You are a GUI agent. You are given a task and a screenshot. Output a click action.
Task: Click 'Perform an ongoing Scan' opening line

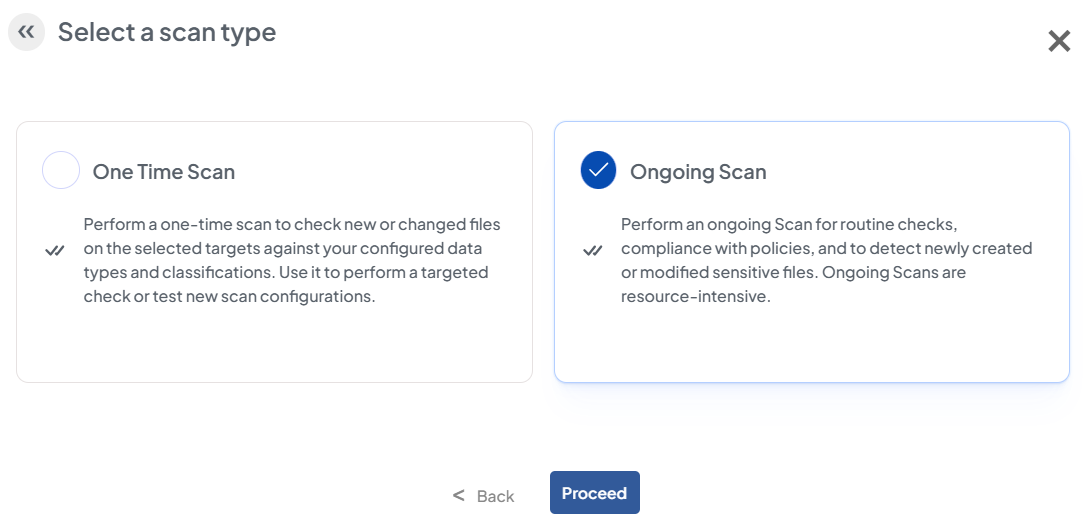[735, 224]
